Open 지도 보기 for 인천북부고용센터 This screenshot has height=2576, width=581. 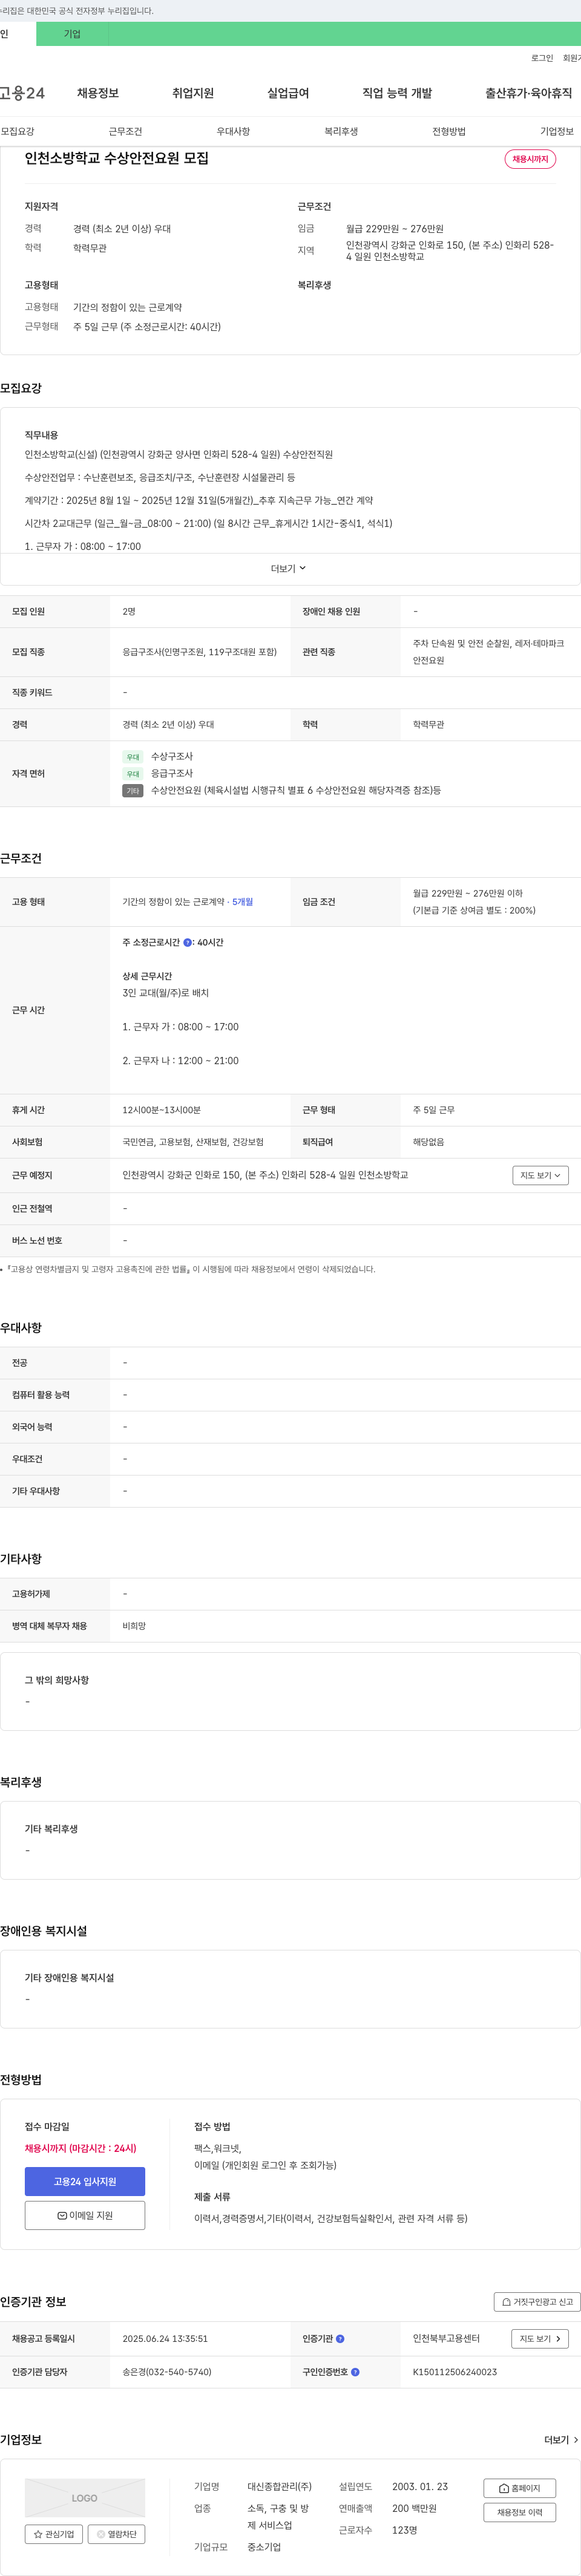540,2339
